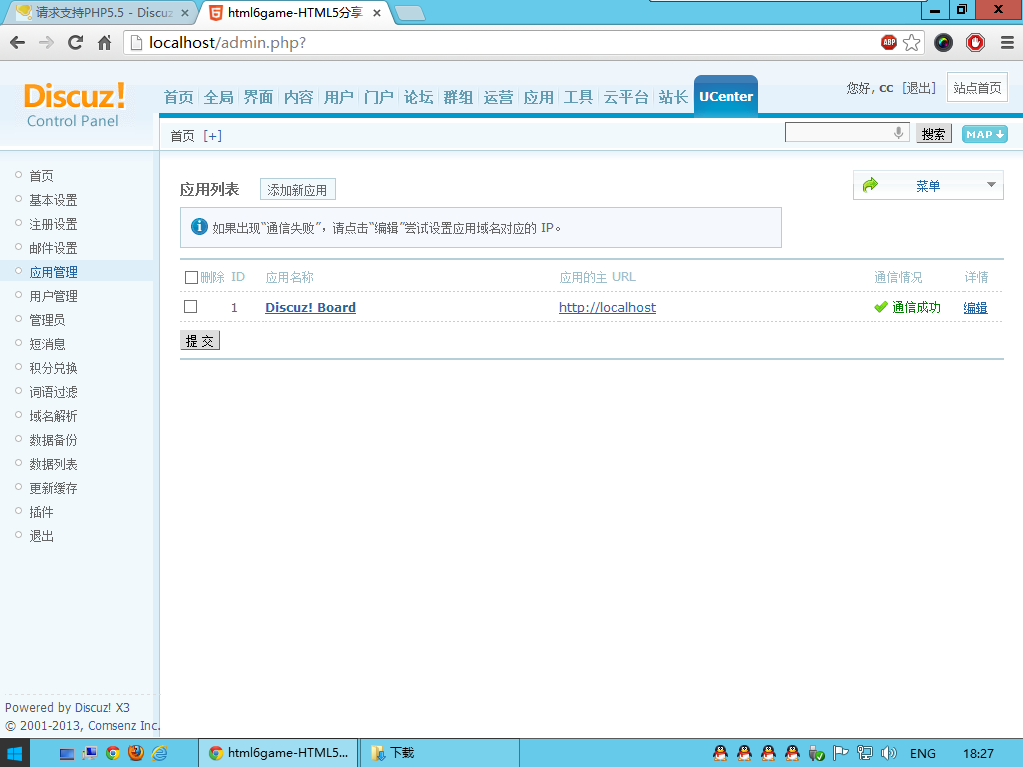Open 插件 in the sidebar
The width and height of the screenshot is (1023, 767).
click(x=42, y=513)
